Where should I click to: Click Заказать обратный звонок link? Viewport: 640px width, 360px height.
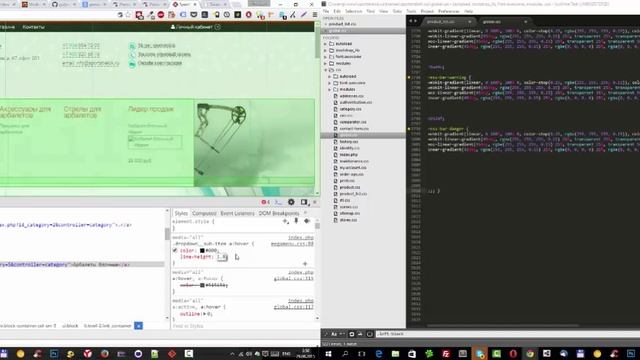[x=164, y=54]
